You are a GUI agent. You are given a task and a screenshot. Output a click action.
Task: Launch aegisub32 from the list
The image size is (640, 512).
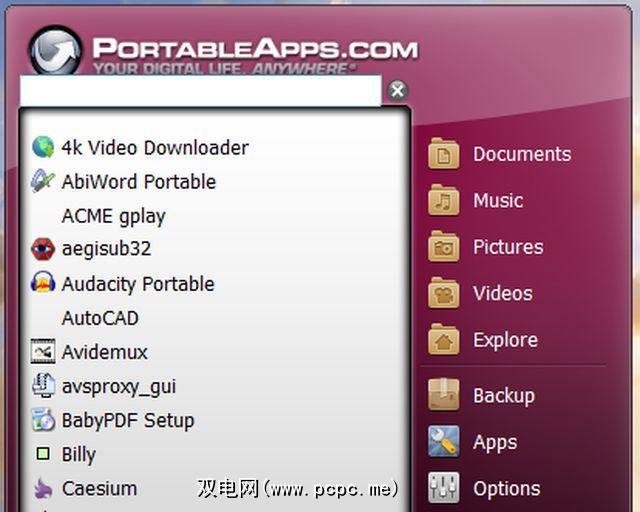106,249
